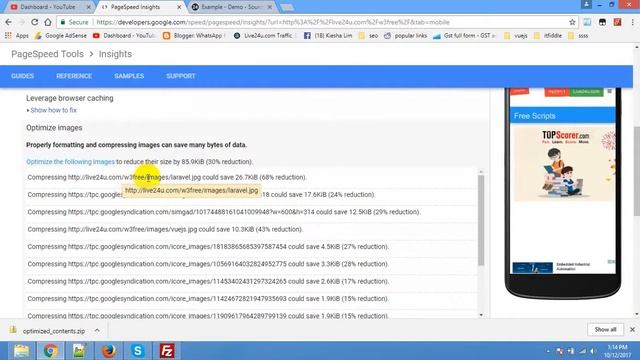Viewport: 640px width, 360px height.
Task: Click the vuejs.jpg compression result line
Action: (165, 229)
